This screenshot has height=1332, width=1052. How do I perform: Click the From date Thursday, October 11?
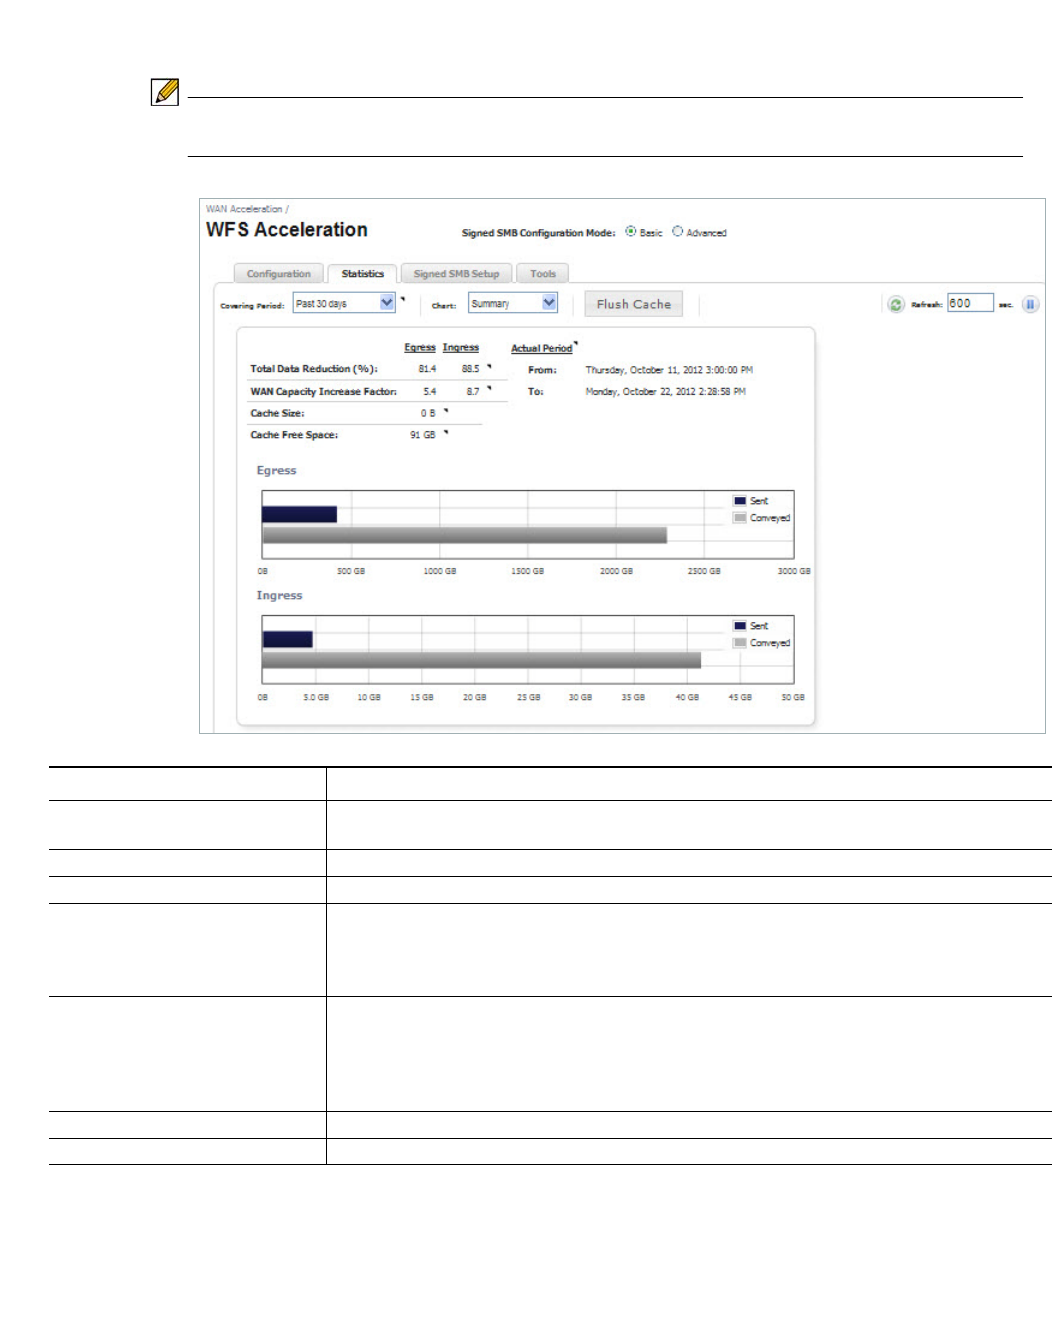(x=669, y=370)
